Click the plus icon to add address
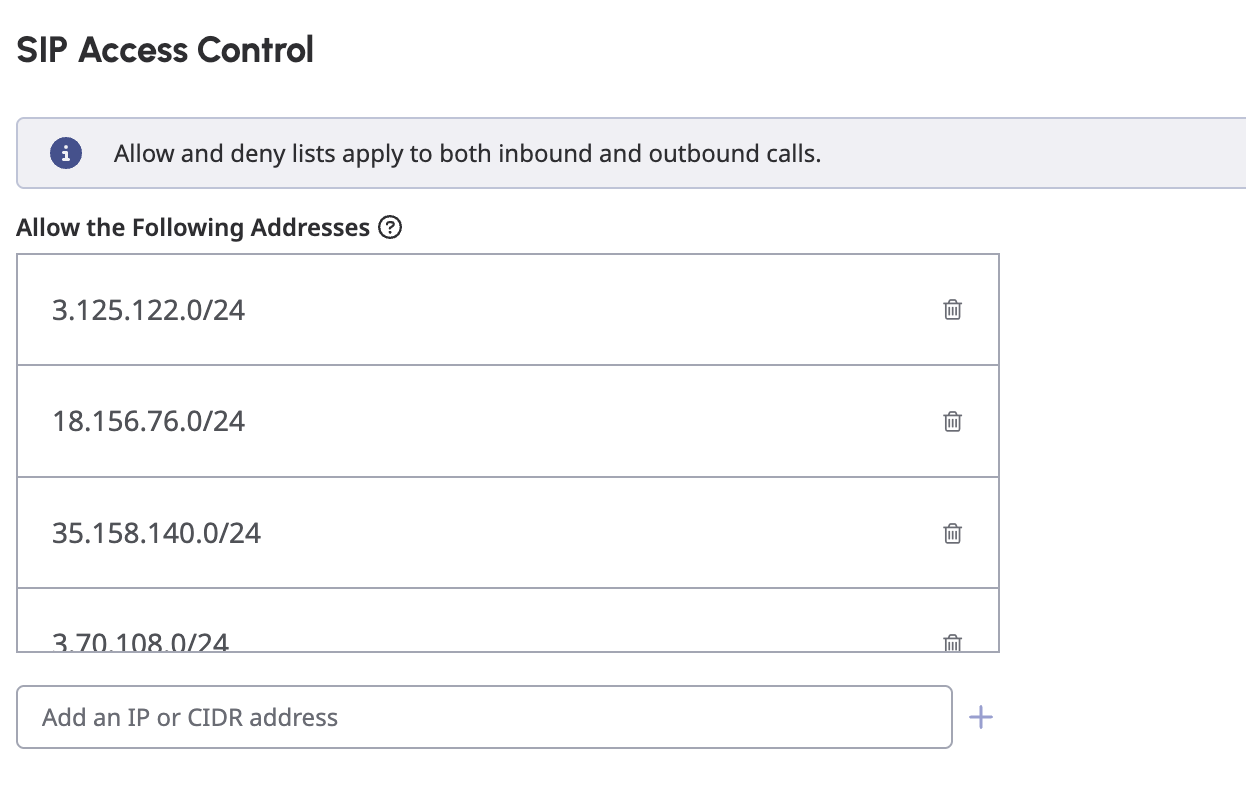 click(981, 717)
